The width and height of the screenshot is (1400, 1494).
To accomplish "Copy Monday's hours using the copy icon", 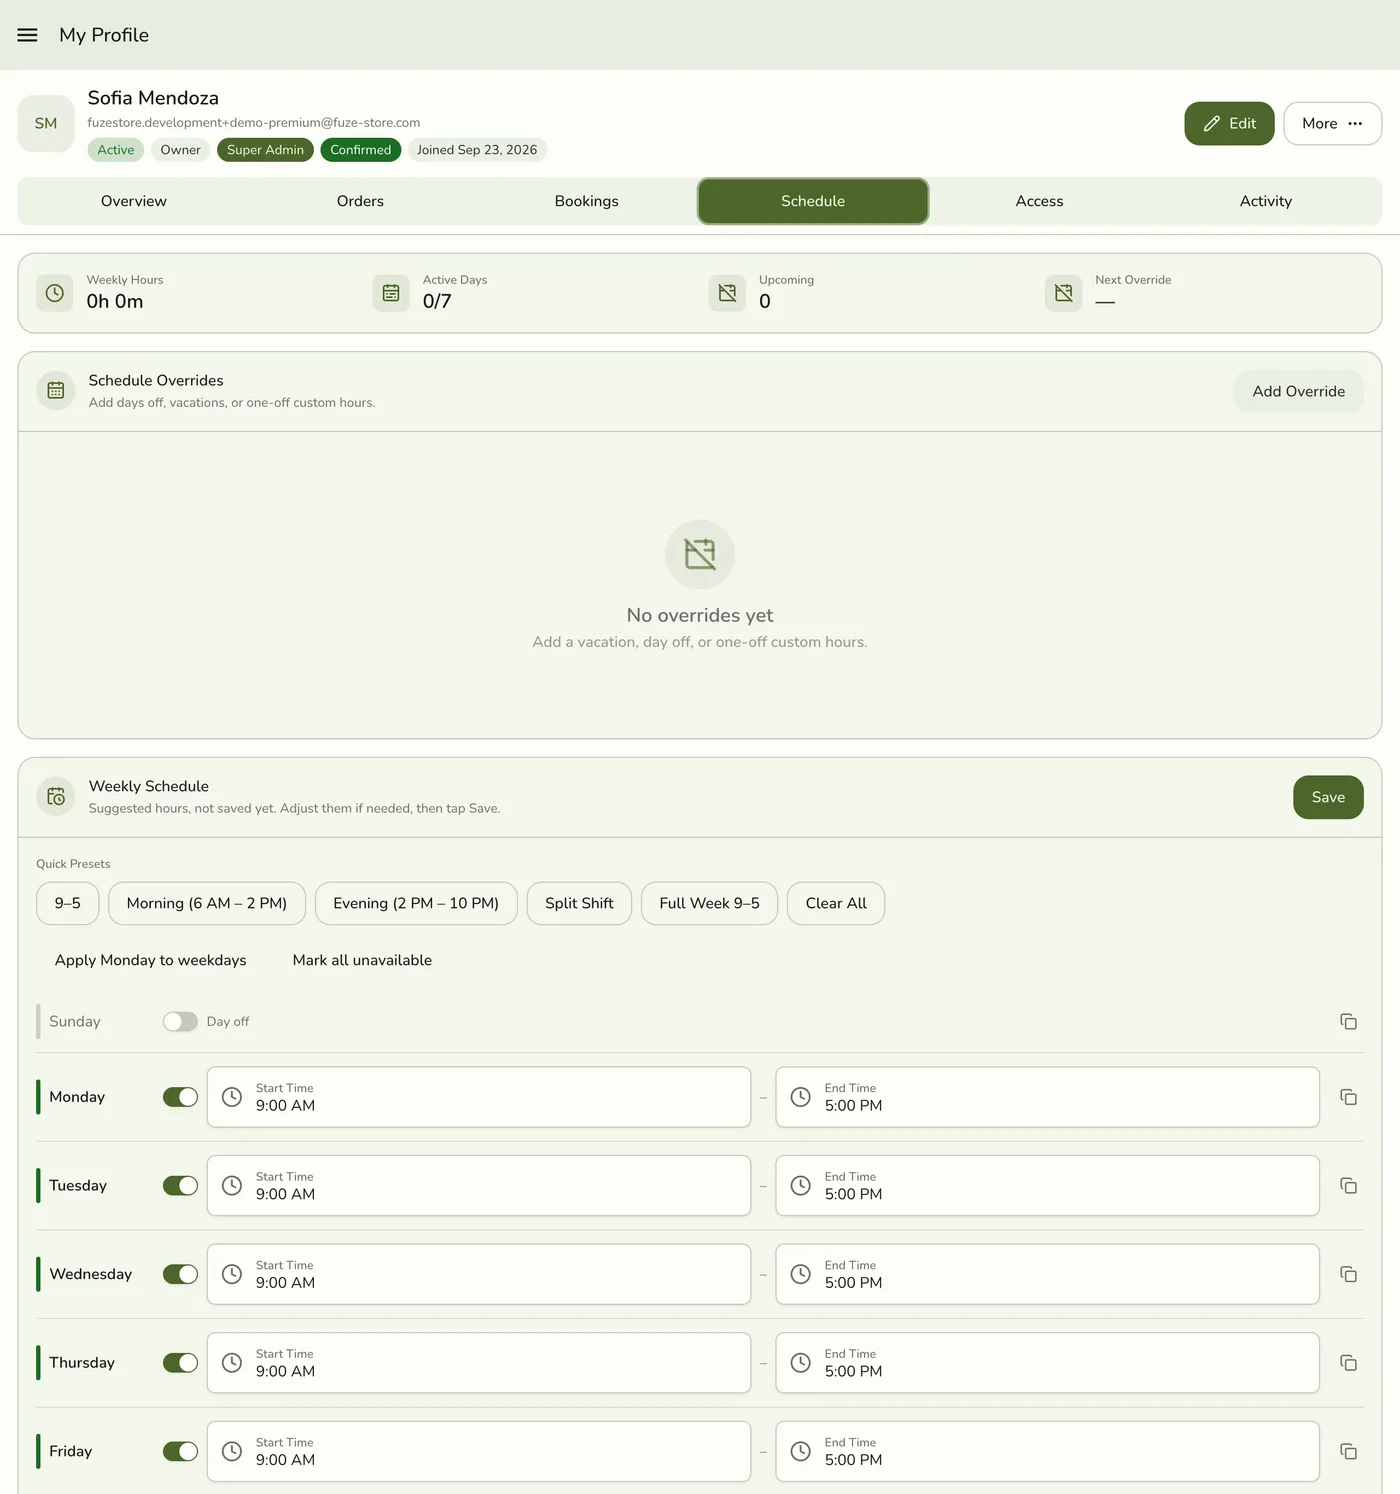I will [1348, 1097].
